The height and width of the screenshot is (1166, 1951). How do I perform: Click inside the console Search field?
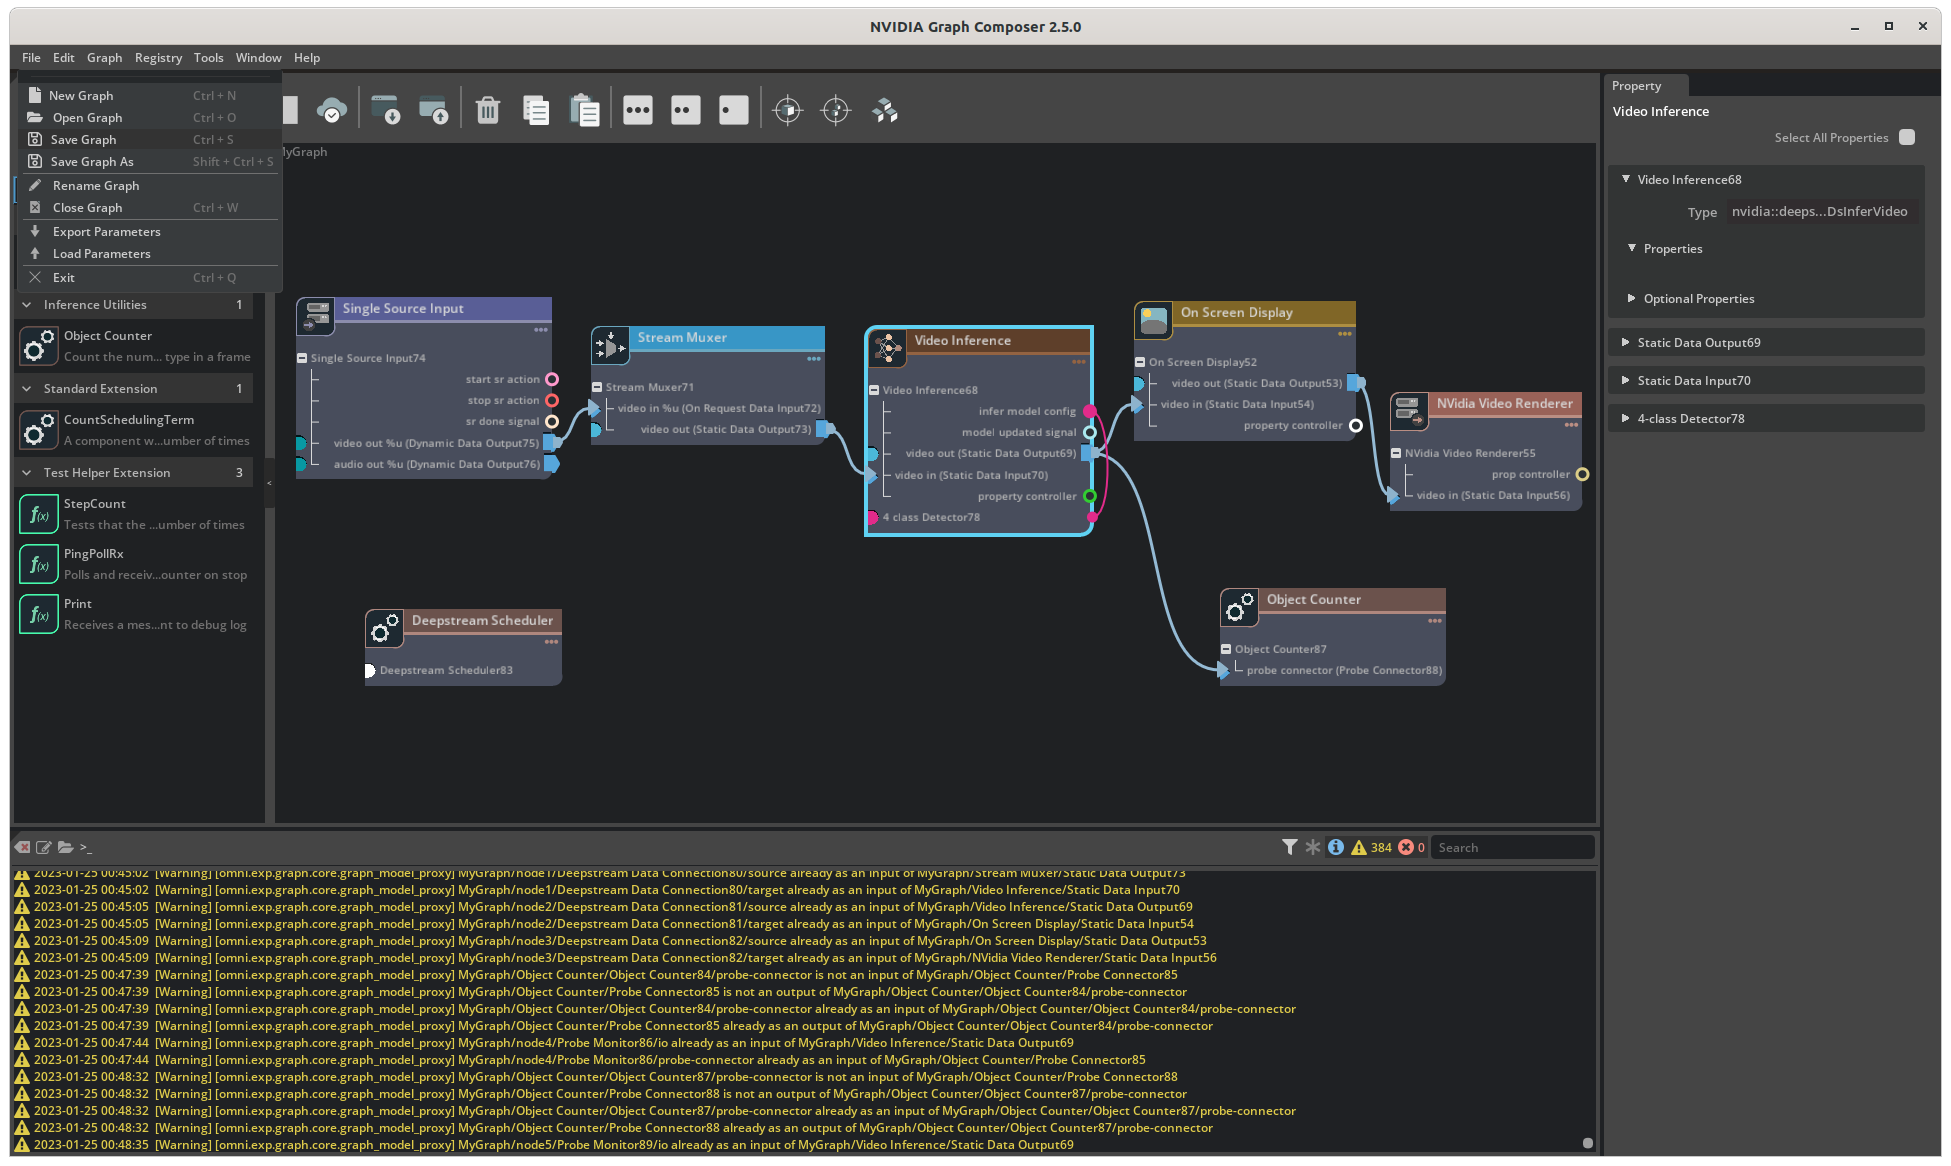pos(1513,847)
